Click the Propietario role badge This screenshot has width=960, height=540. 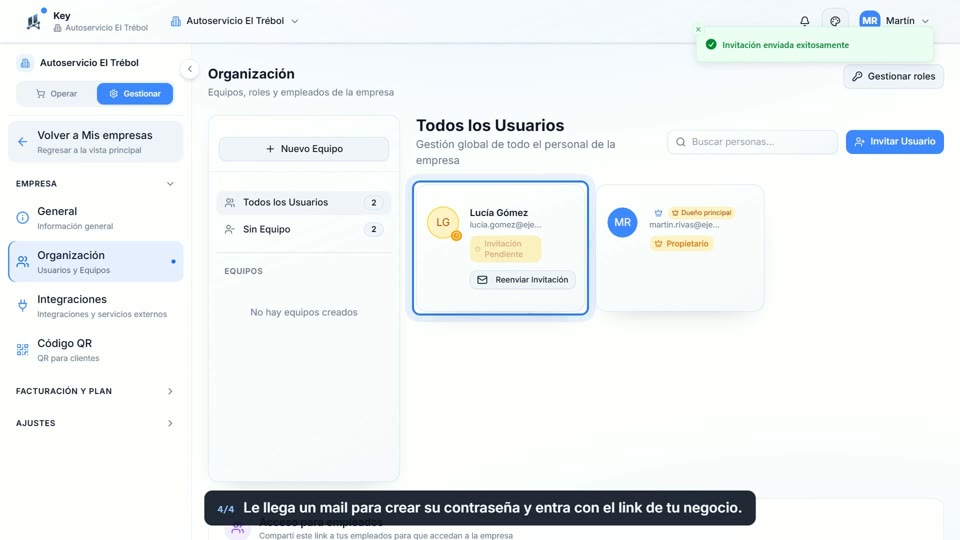pos(681,244)
